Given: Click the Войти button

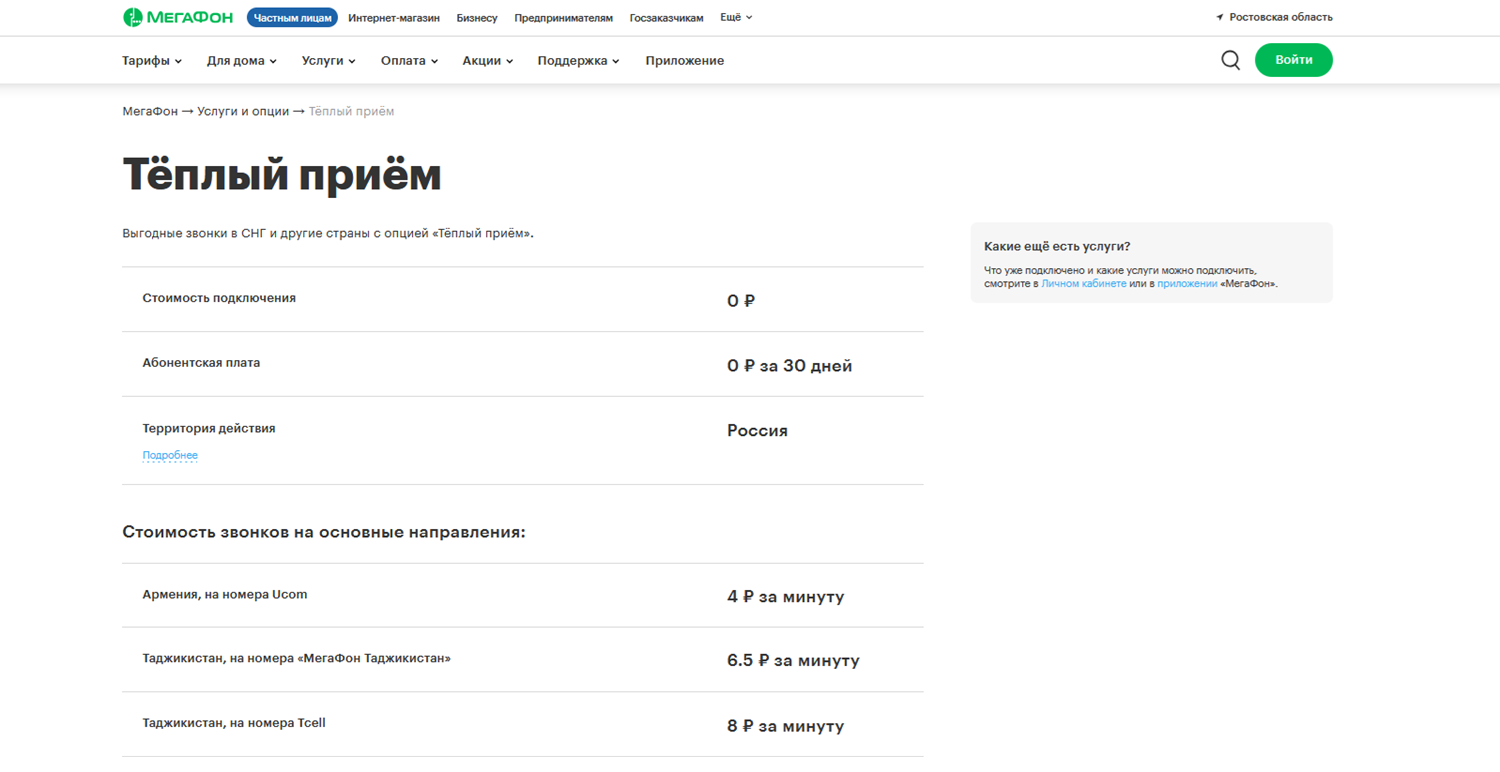Looking at the screenshot, I should (1294, 60).
